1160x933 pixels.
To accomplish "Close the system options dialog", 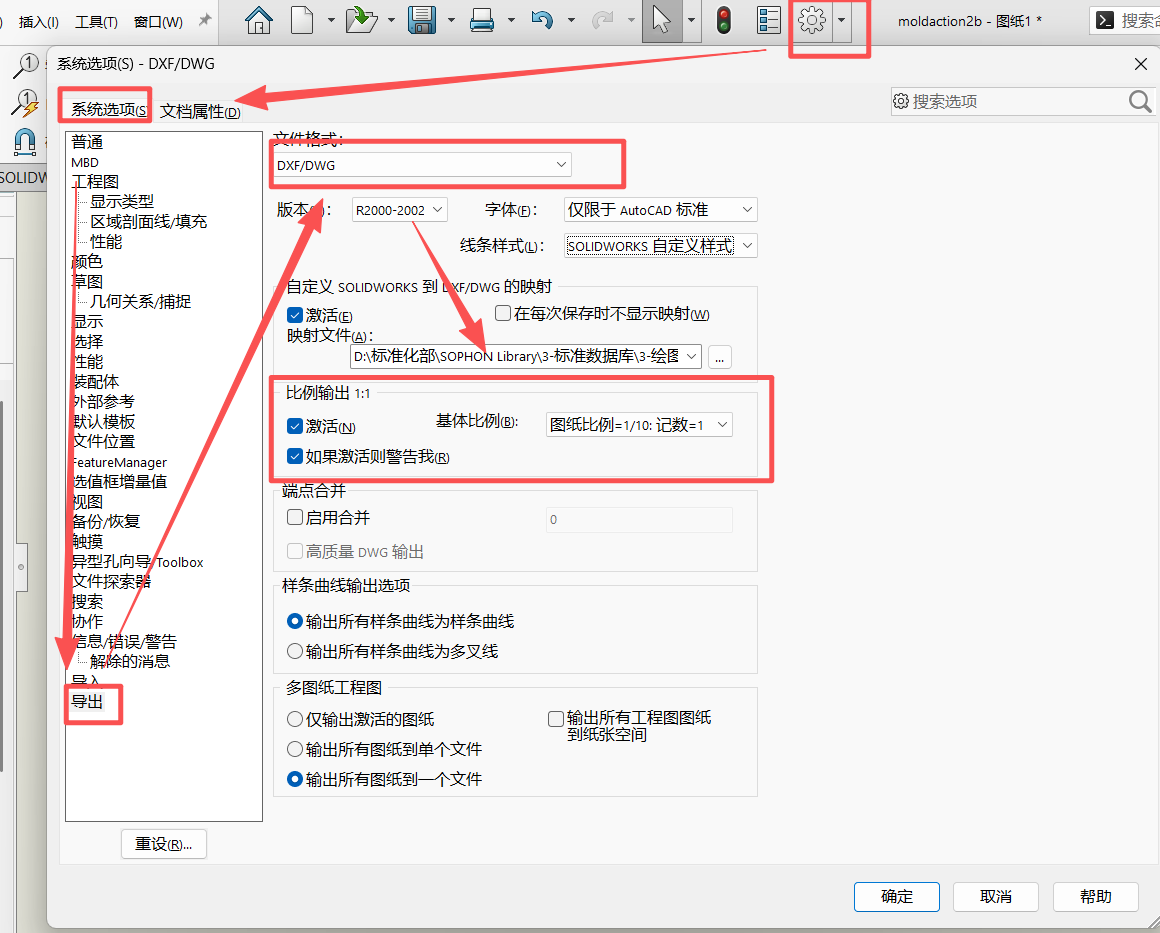I will (1140, 64).
